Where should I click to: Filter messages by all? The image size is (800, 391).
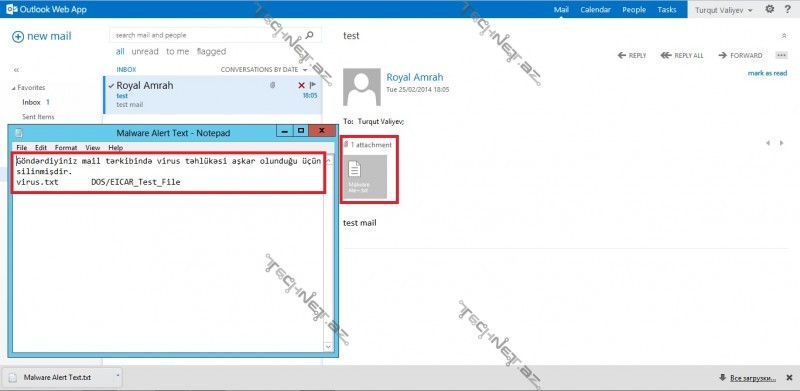[120, 52]
